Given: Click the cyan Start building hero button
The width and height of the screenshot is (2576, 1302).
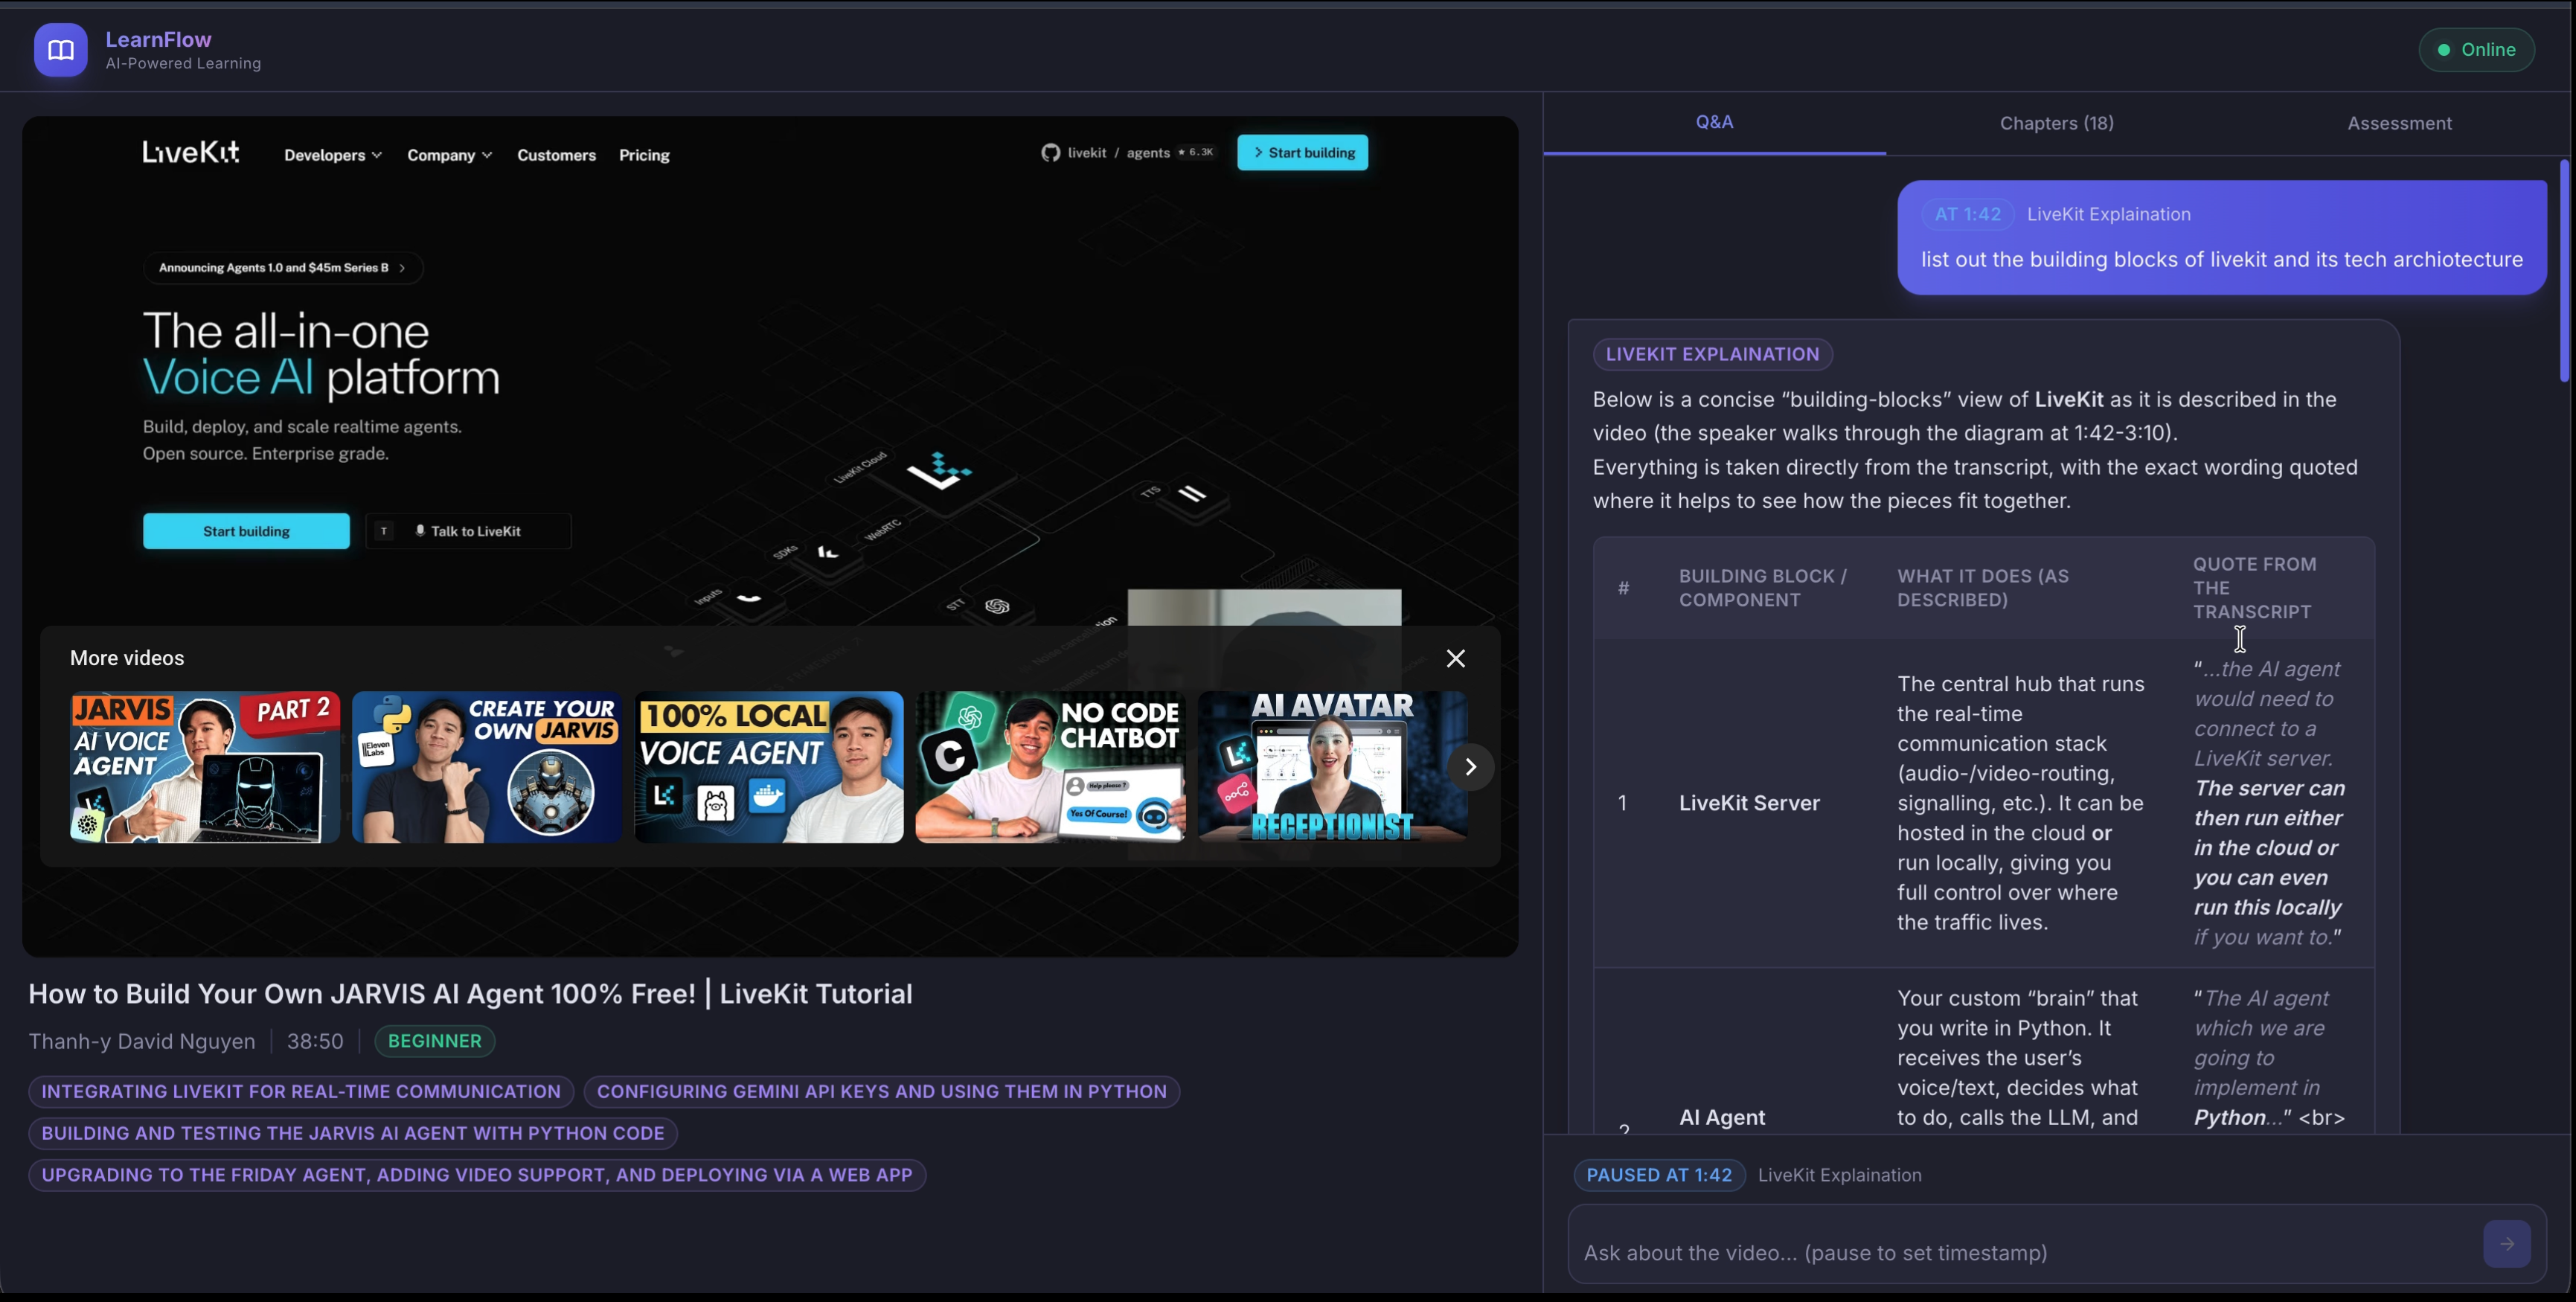Looking at the screenshot, I should click(246, 531).
